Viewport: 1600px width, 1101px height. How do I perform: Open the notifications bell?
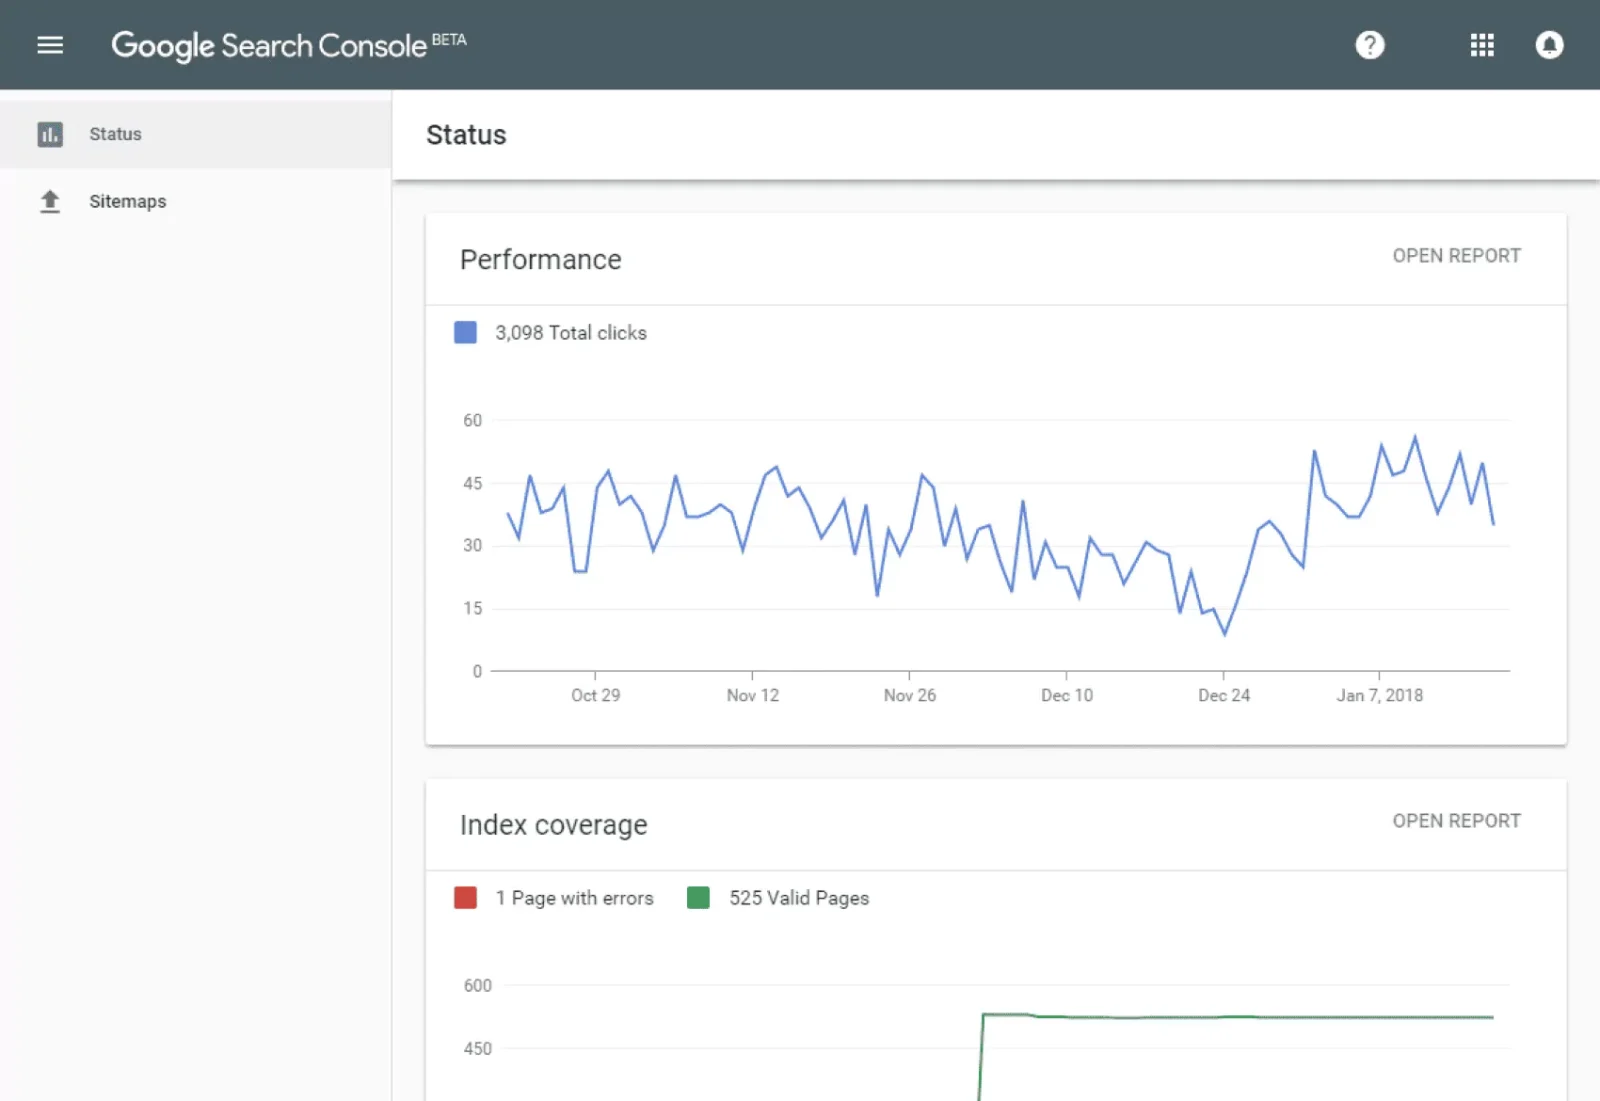1549,45
